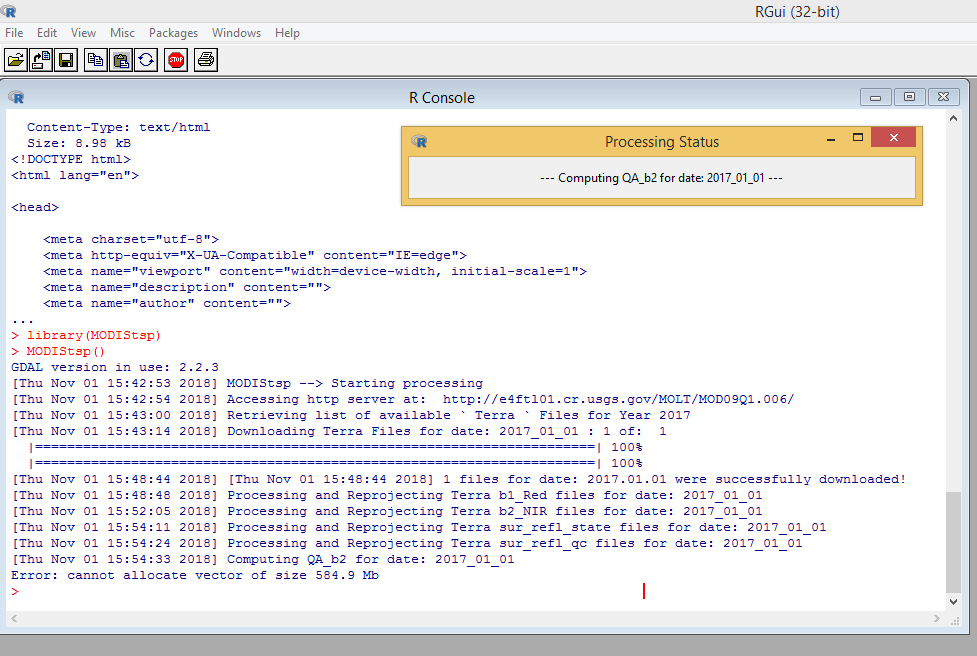Open the File menu
This screenshot has width=977, height=656.
[14, 32]
